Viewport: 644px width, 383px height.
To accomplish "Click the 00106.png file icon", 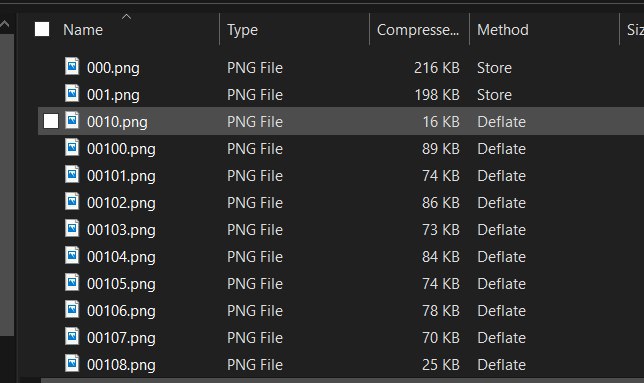I will [72, 310].
